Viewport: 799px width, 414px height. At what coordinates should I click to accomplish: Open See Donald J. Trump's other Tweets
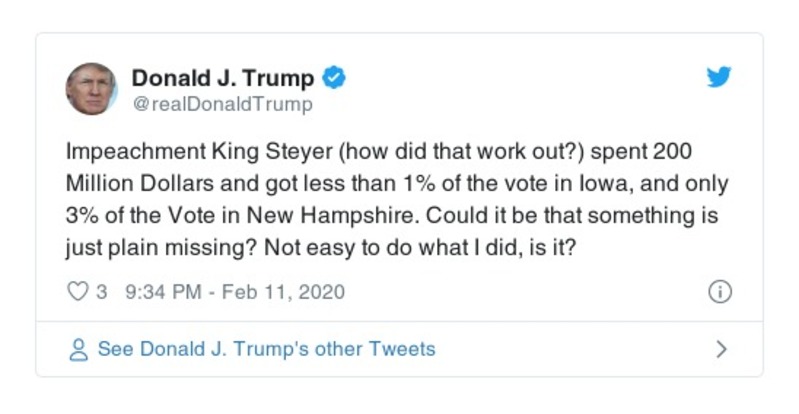tap(266, 349)
